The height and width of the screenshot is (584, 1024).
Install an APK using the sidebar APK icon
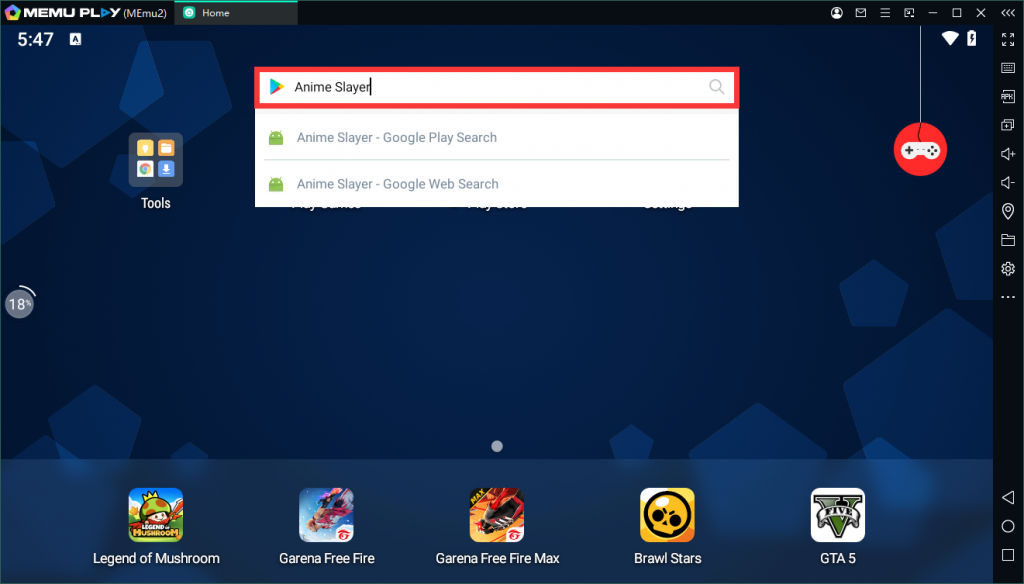(x=1008, y=96)
